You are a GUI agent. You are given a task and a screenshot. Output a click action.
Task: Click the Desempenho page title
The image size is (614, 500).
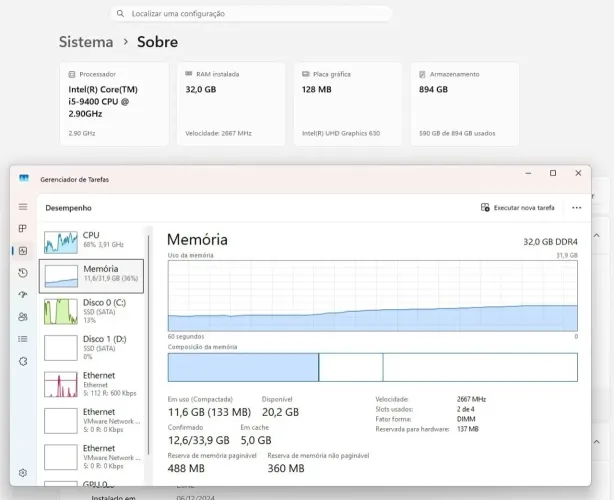pyautogui.click(x=69, y=208)
